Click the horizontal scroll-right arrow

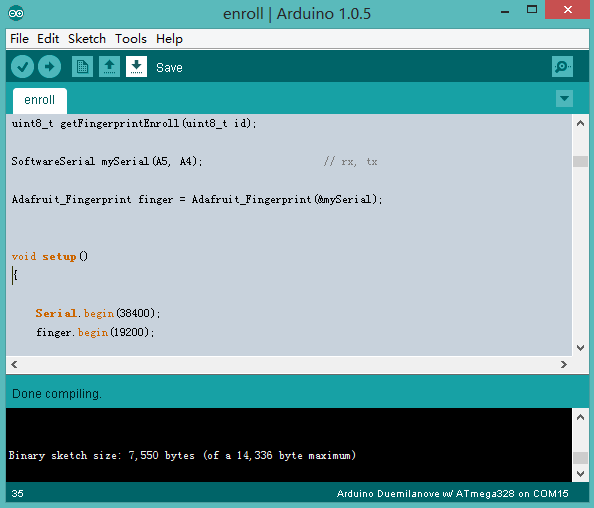[x=564, y=364]
